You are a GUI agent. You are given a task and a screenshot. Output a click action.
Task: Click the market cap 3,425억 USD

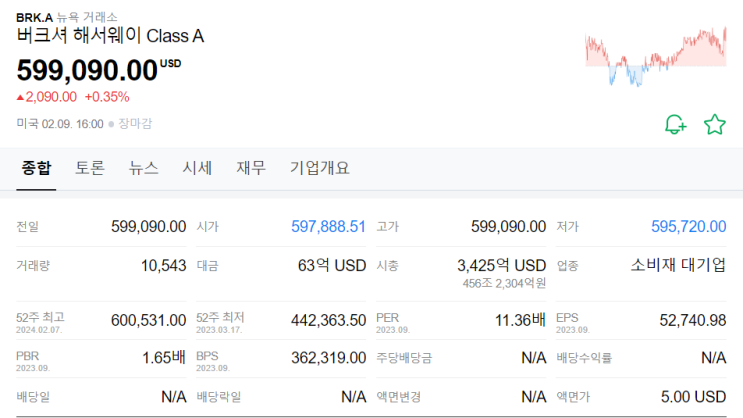501,265
